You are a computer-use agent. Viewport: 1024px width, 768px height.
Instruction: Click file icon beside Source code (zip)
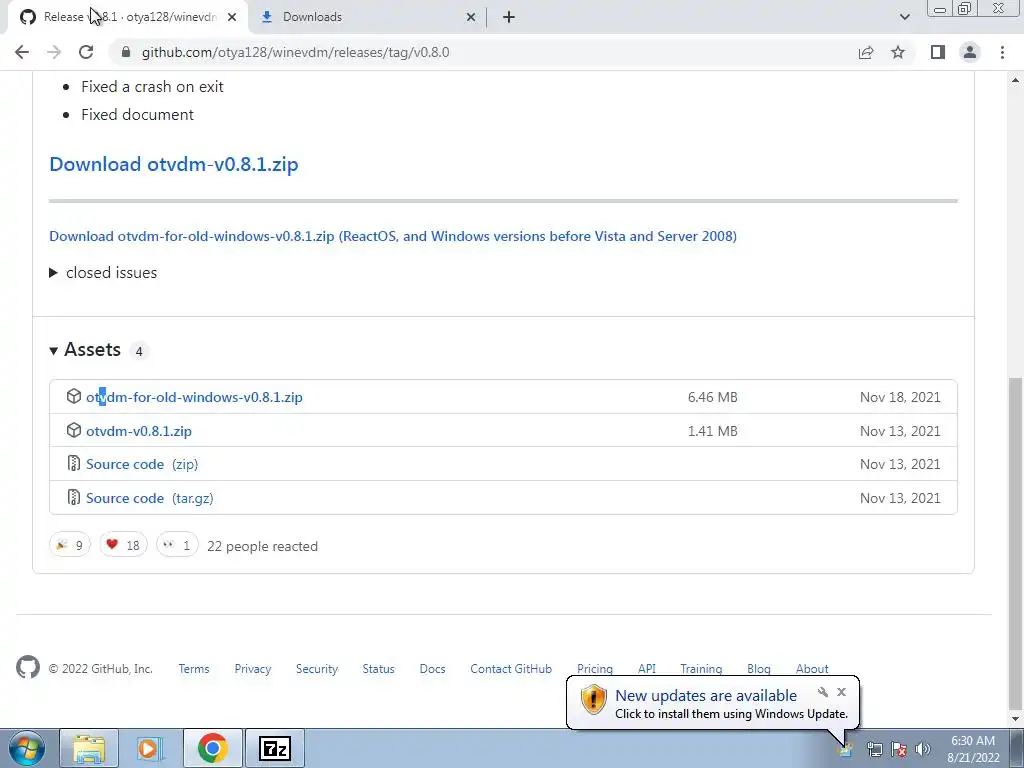[74, 464]
